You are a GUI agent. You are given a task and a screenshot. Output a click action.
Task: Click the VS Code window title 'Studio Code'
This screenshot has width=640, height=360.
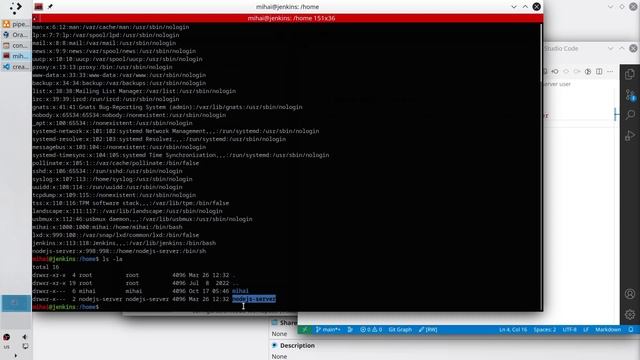pos(561,48)
